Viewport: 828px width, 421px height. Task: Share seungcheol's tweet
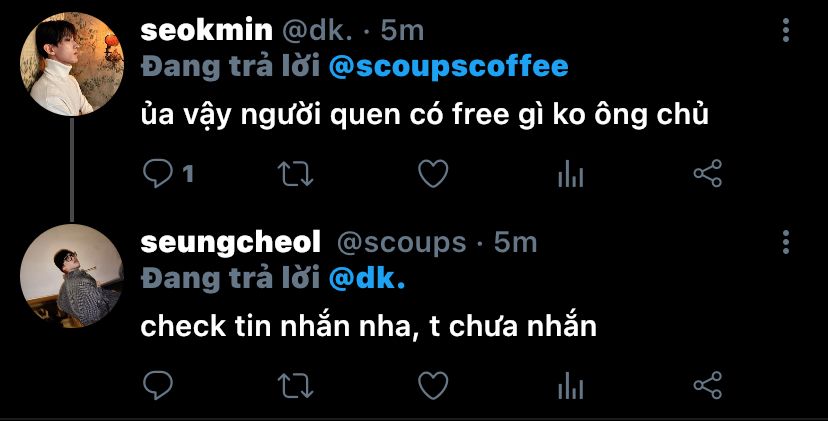708,385
